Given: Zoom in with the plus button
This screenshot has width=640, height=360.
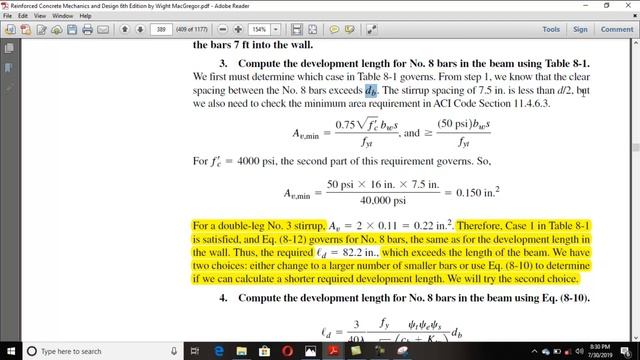Looking at the screenshot, I should (x=238, y=29).
